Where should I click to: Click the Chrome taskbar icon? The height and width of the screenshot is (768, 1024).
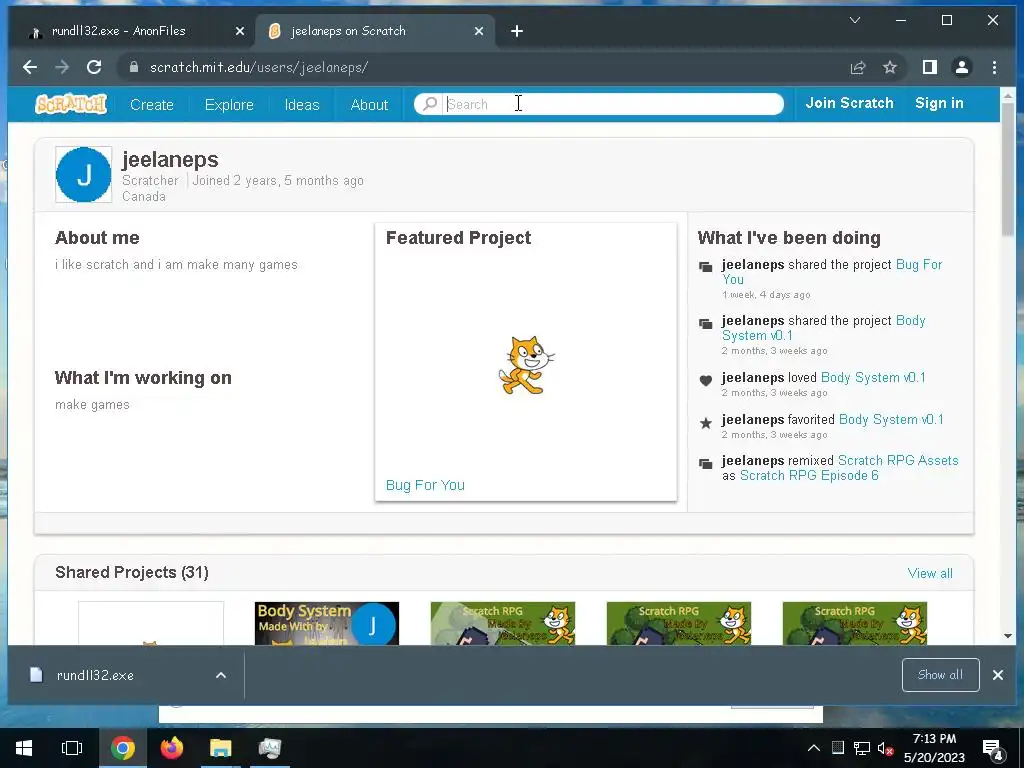pyautogui.click(x=122, y=748)
